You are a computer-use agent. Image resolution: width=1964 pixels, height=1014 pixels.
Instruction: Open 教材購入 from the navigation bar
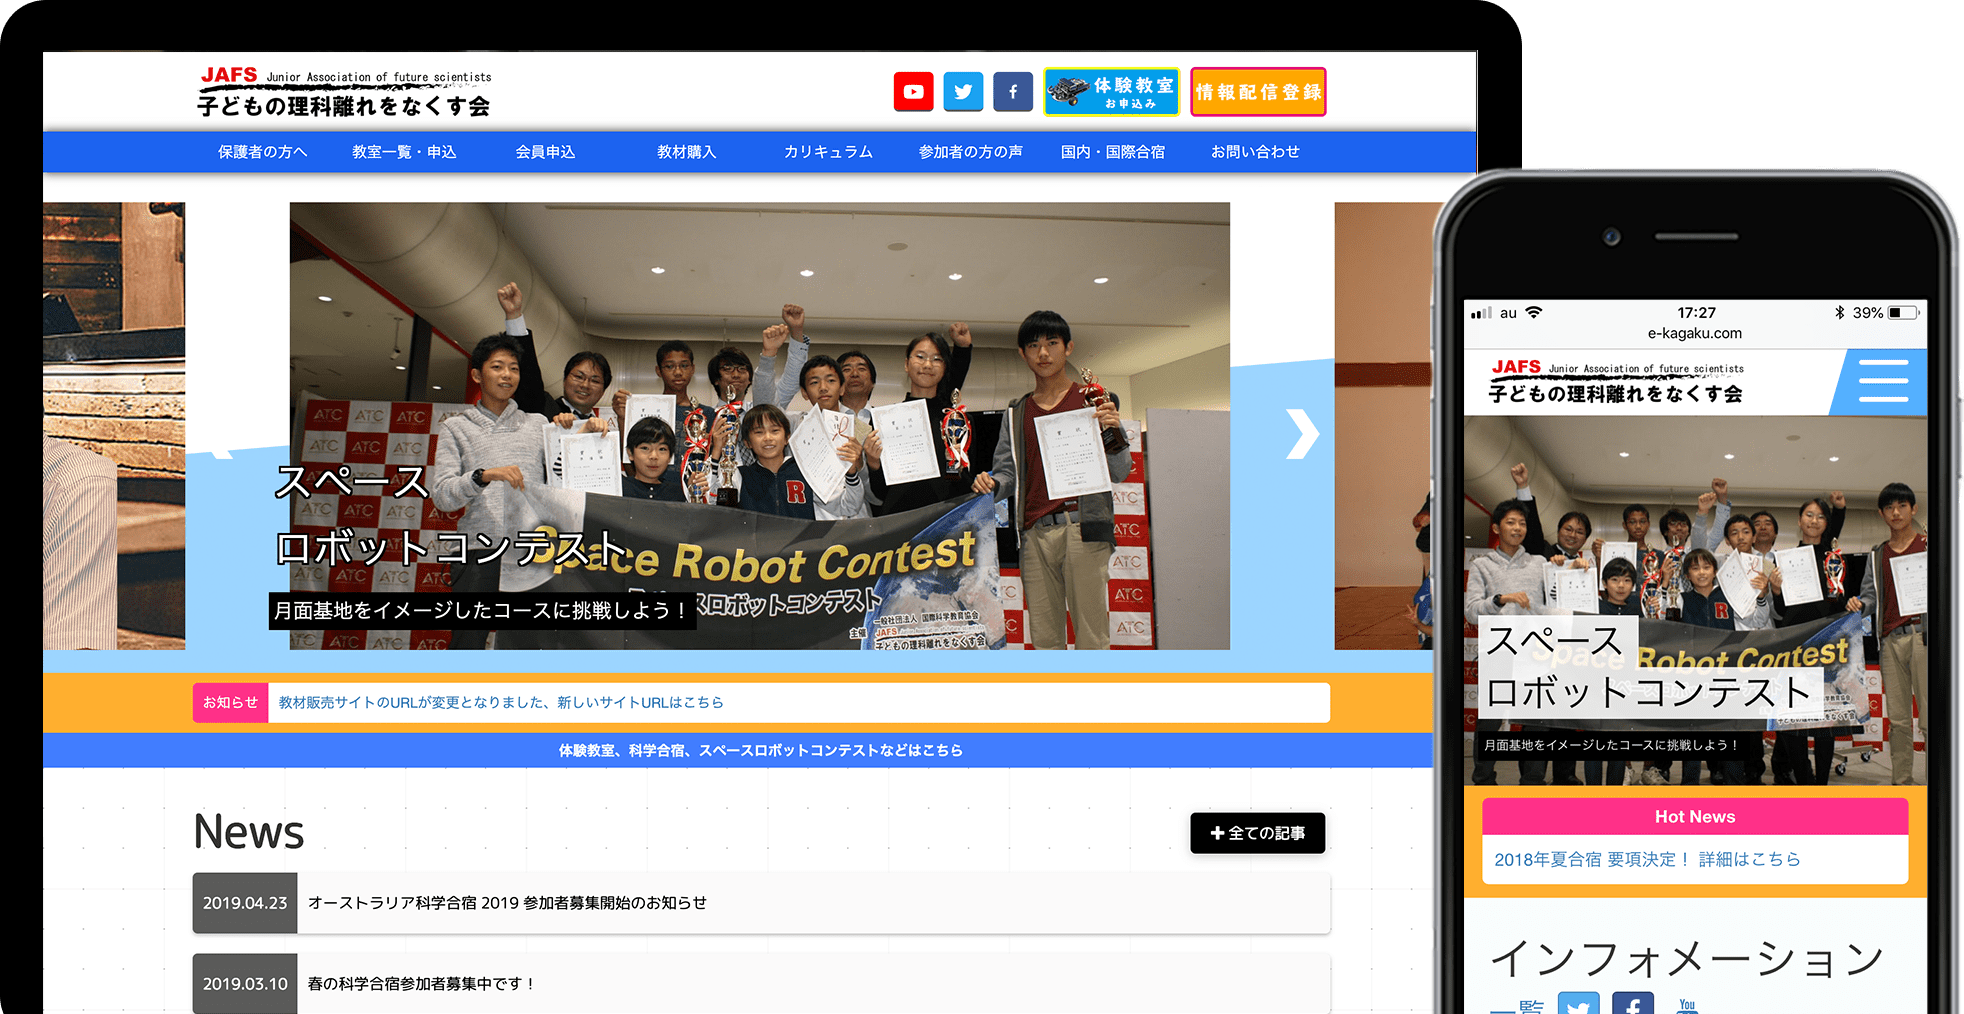(x=686, y=152)
